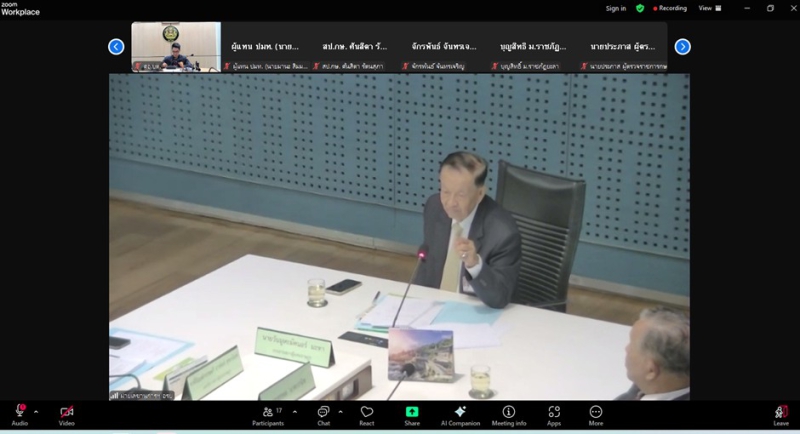Viewport: 800px width, 434px height.
Task: Unmute the microphone with Audio button
Action: (19, 413)
